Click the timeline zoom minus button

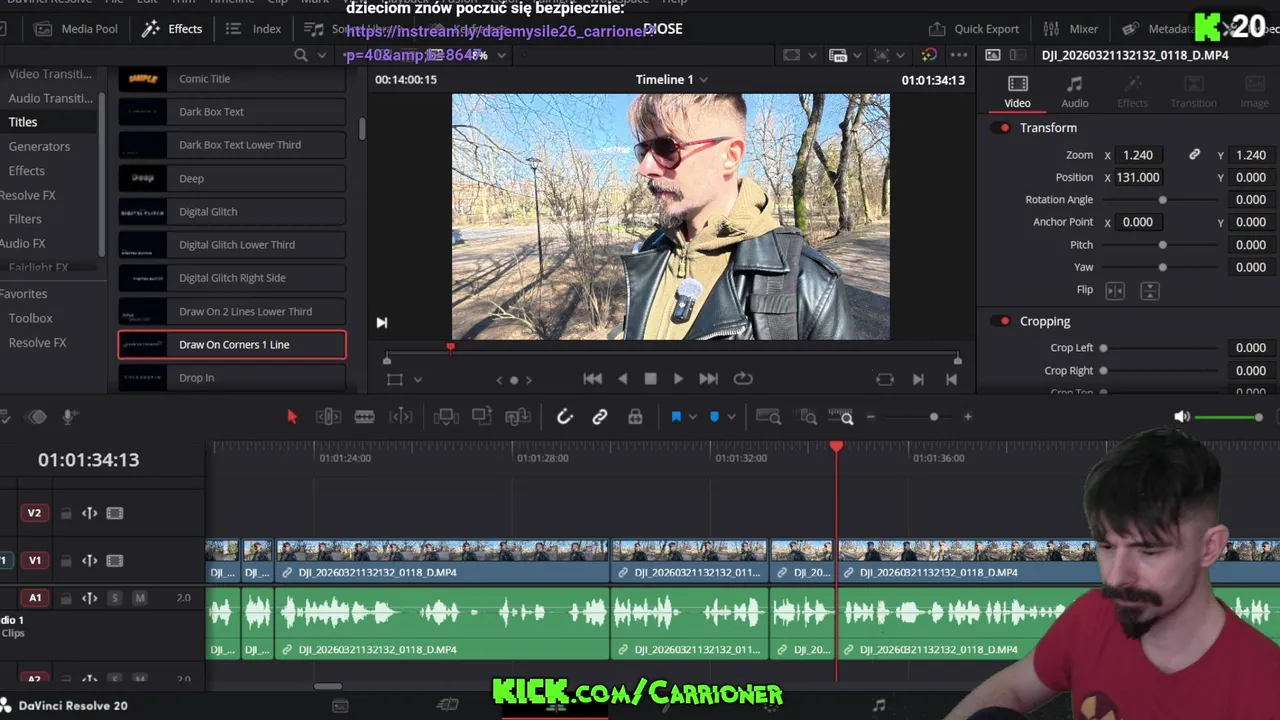(871, 417)
